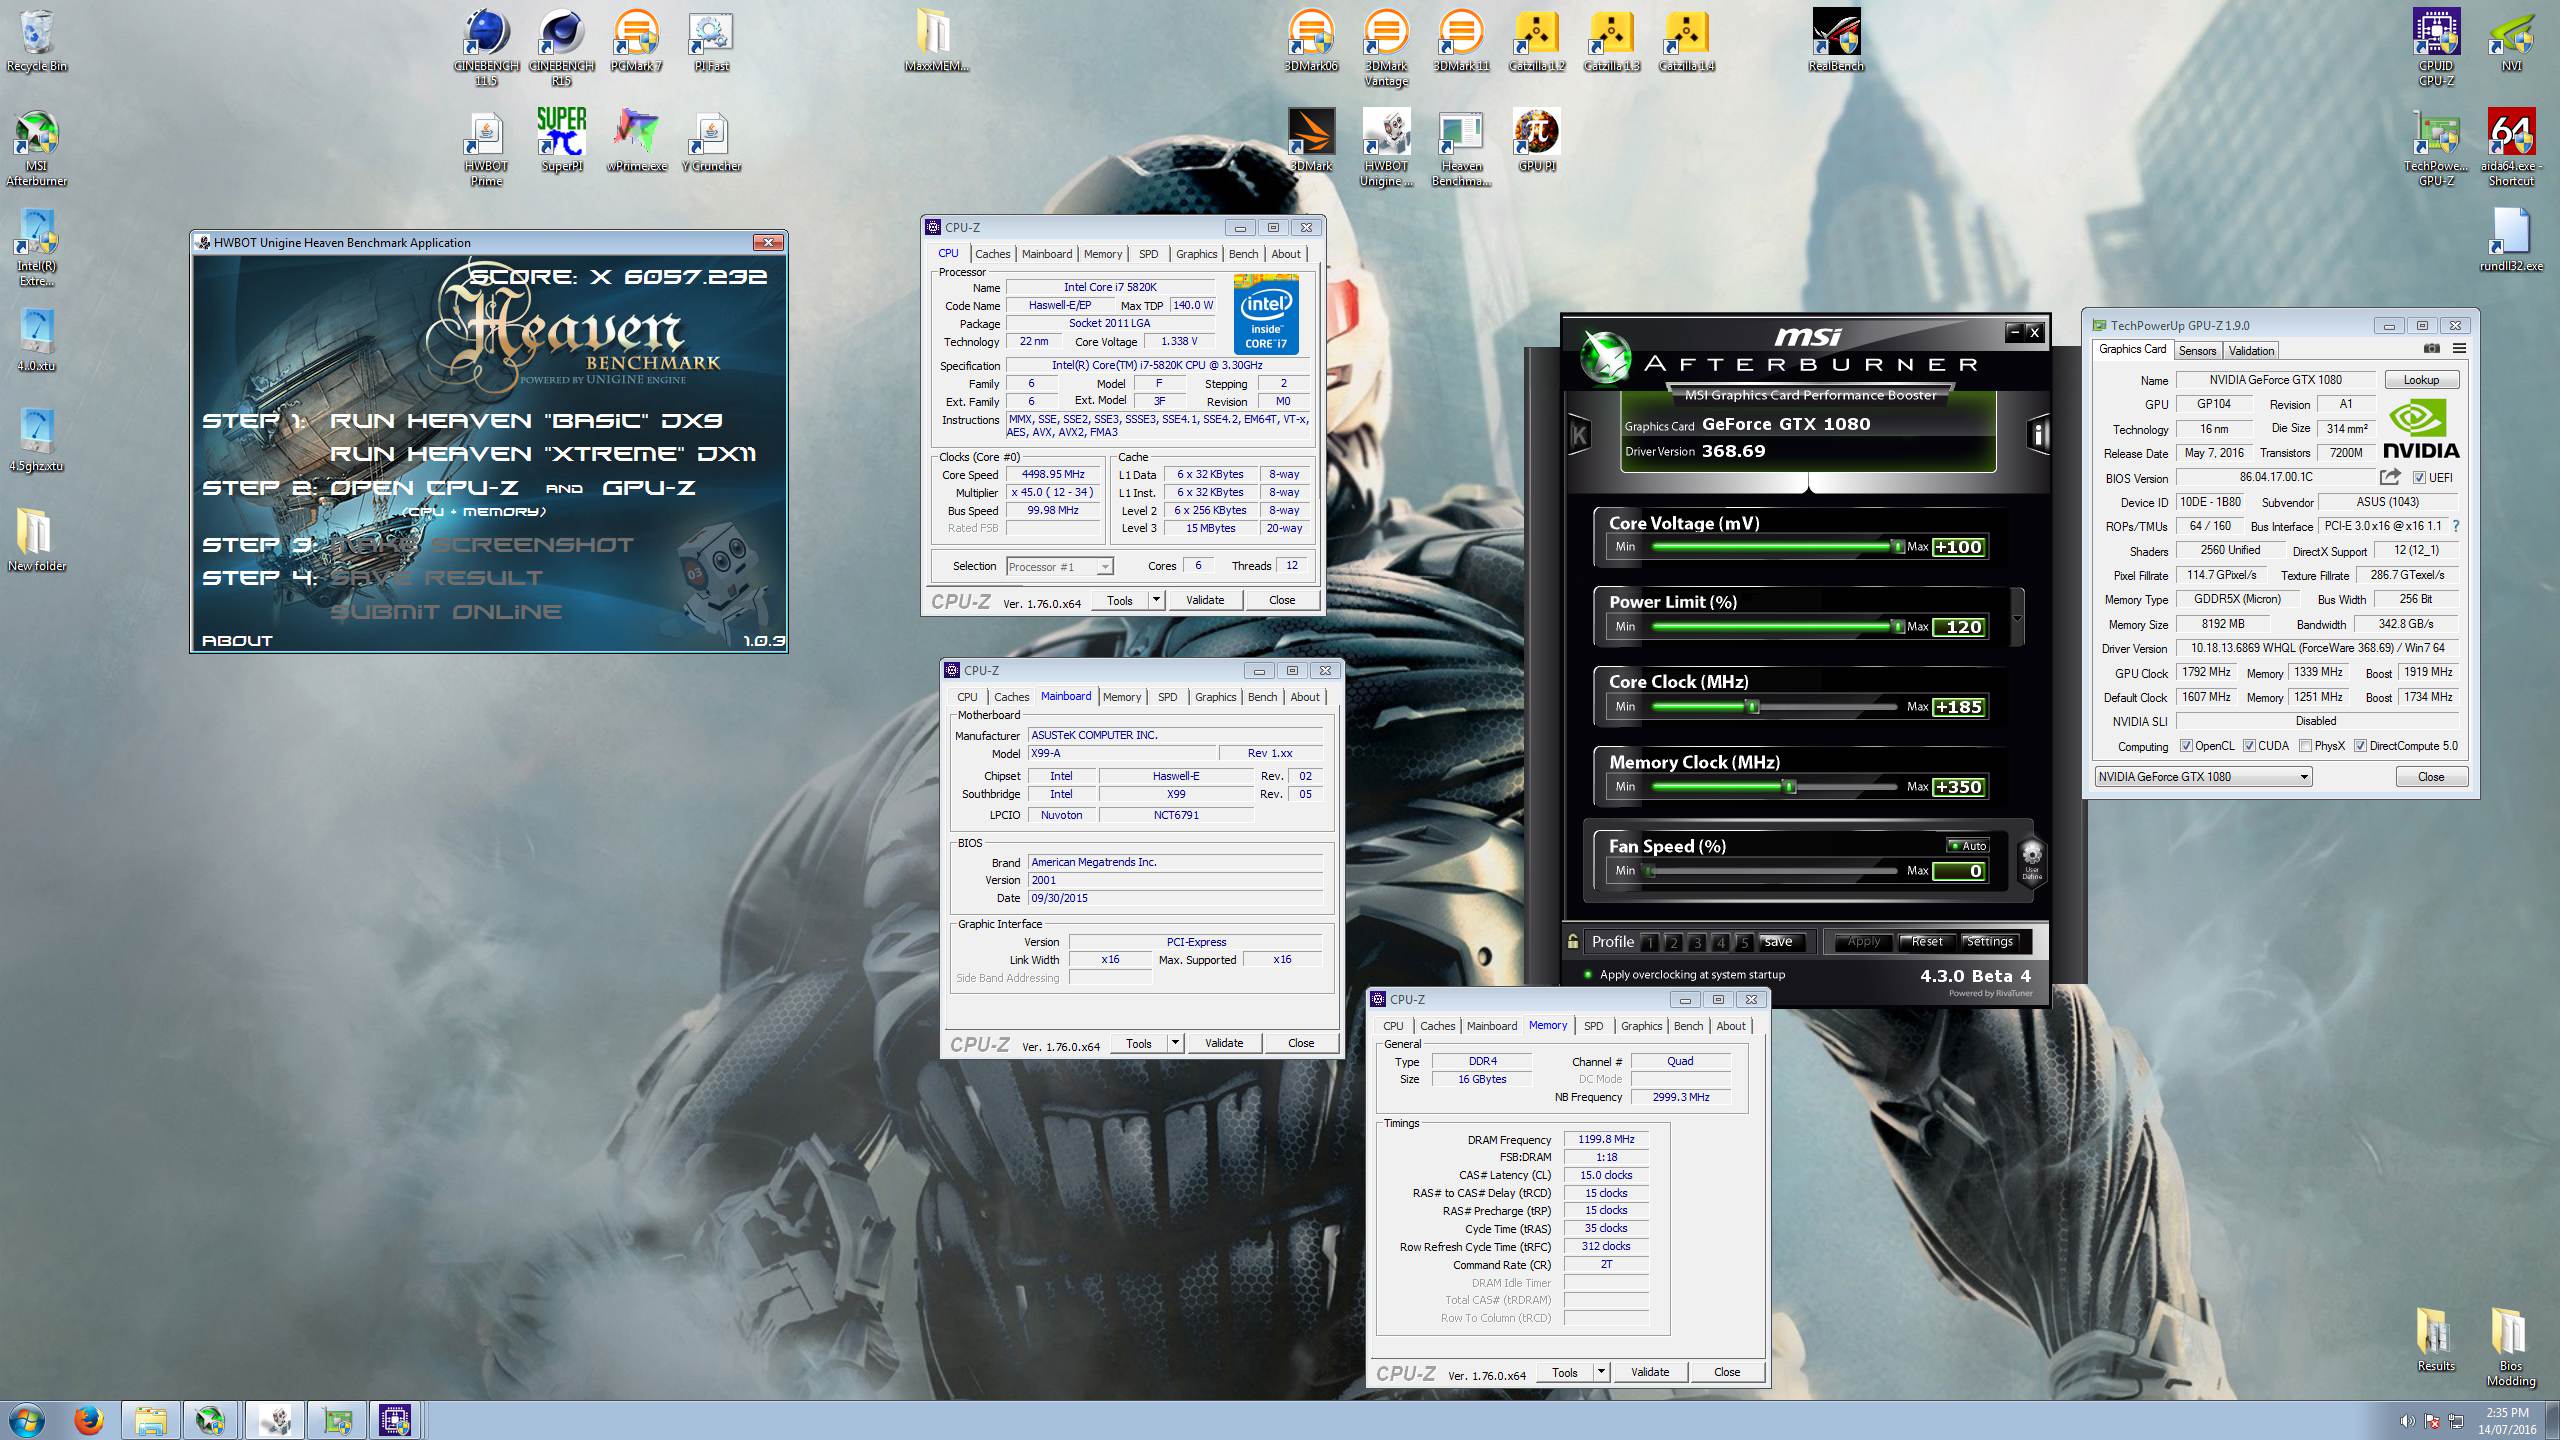The height and width of the screenshot is (1440, 2560).
Task: Click the Power Limit 120 value field
Action: 1958,627
